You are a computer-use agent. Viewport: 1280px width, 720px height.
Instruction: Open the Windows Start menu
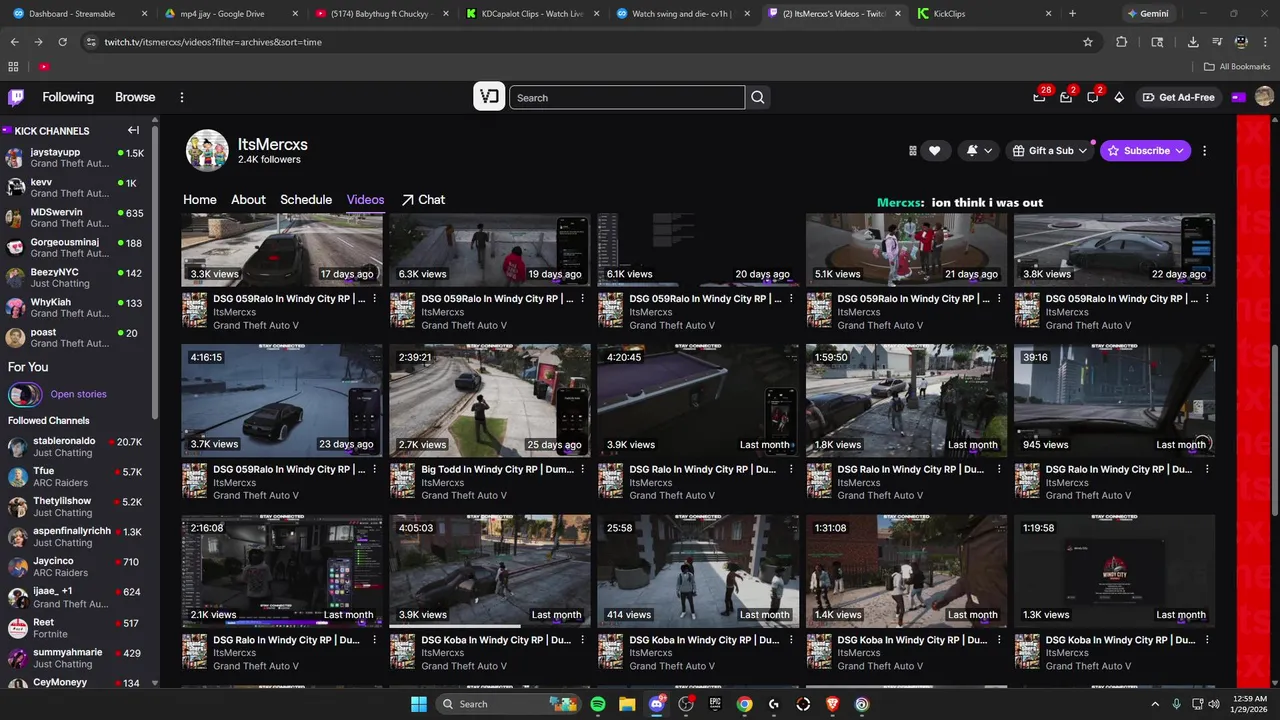419,704
